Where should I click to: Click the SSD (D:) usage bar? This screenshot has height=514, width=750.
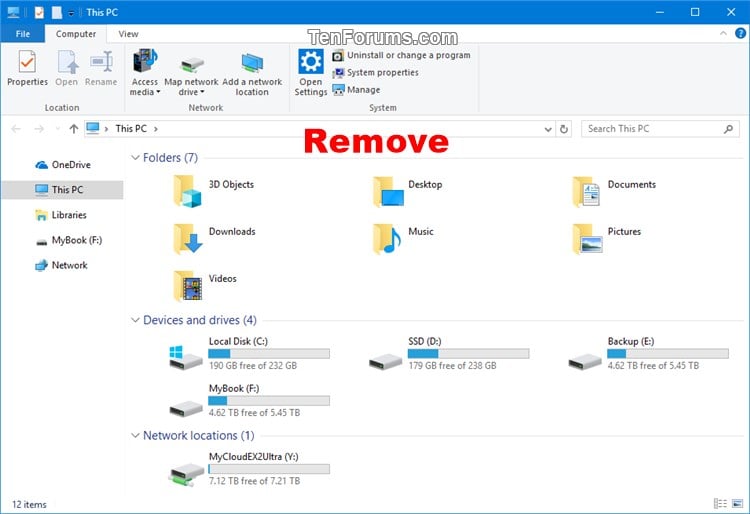tap(468, 354)
